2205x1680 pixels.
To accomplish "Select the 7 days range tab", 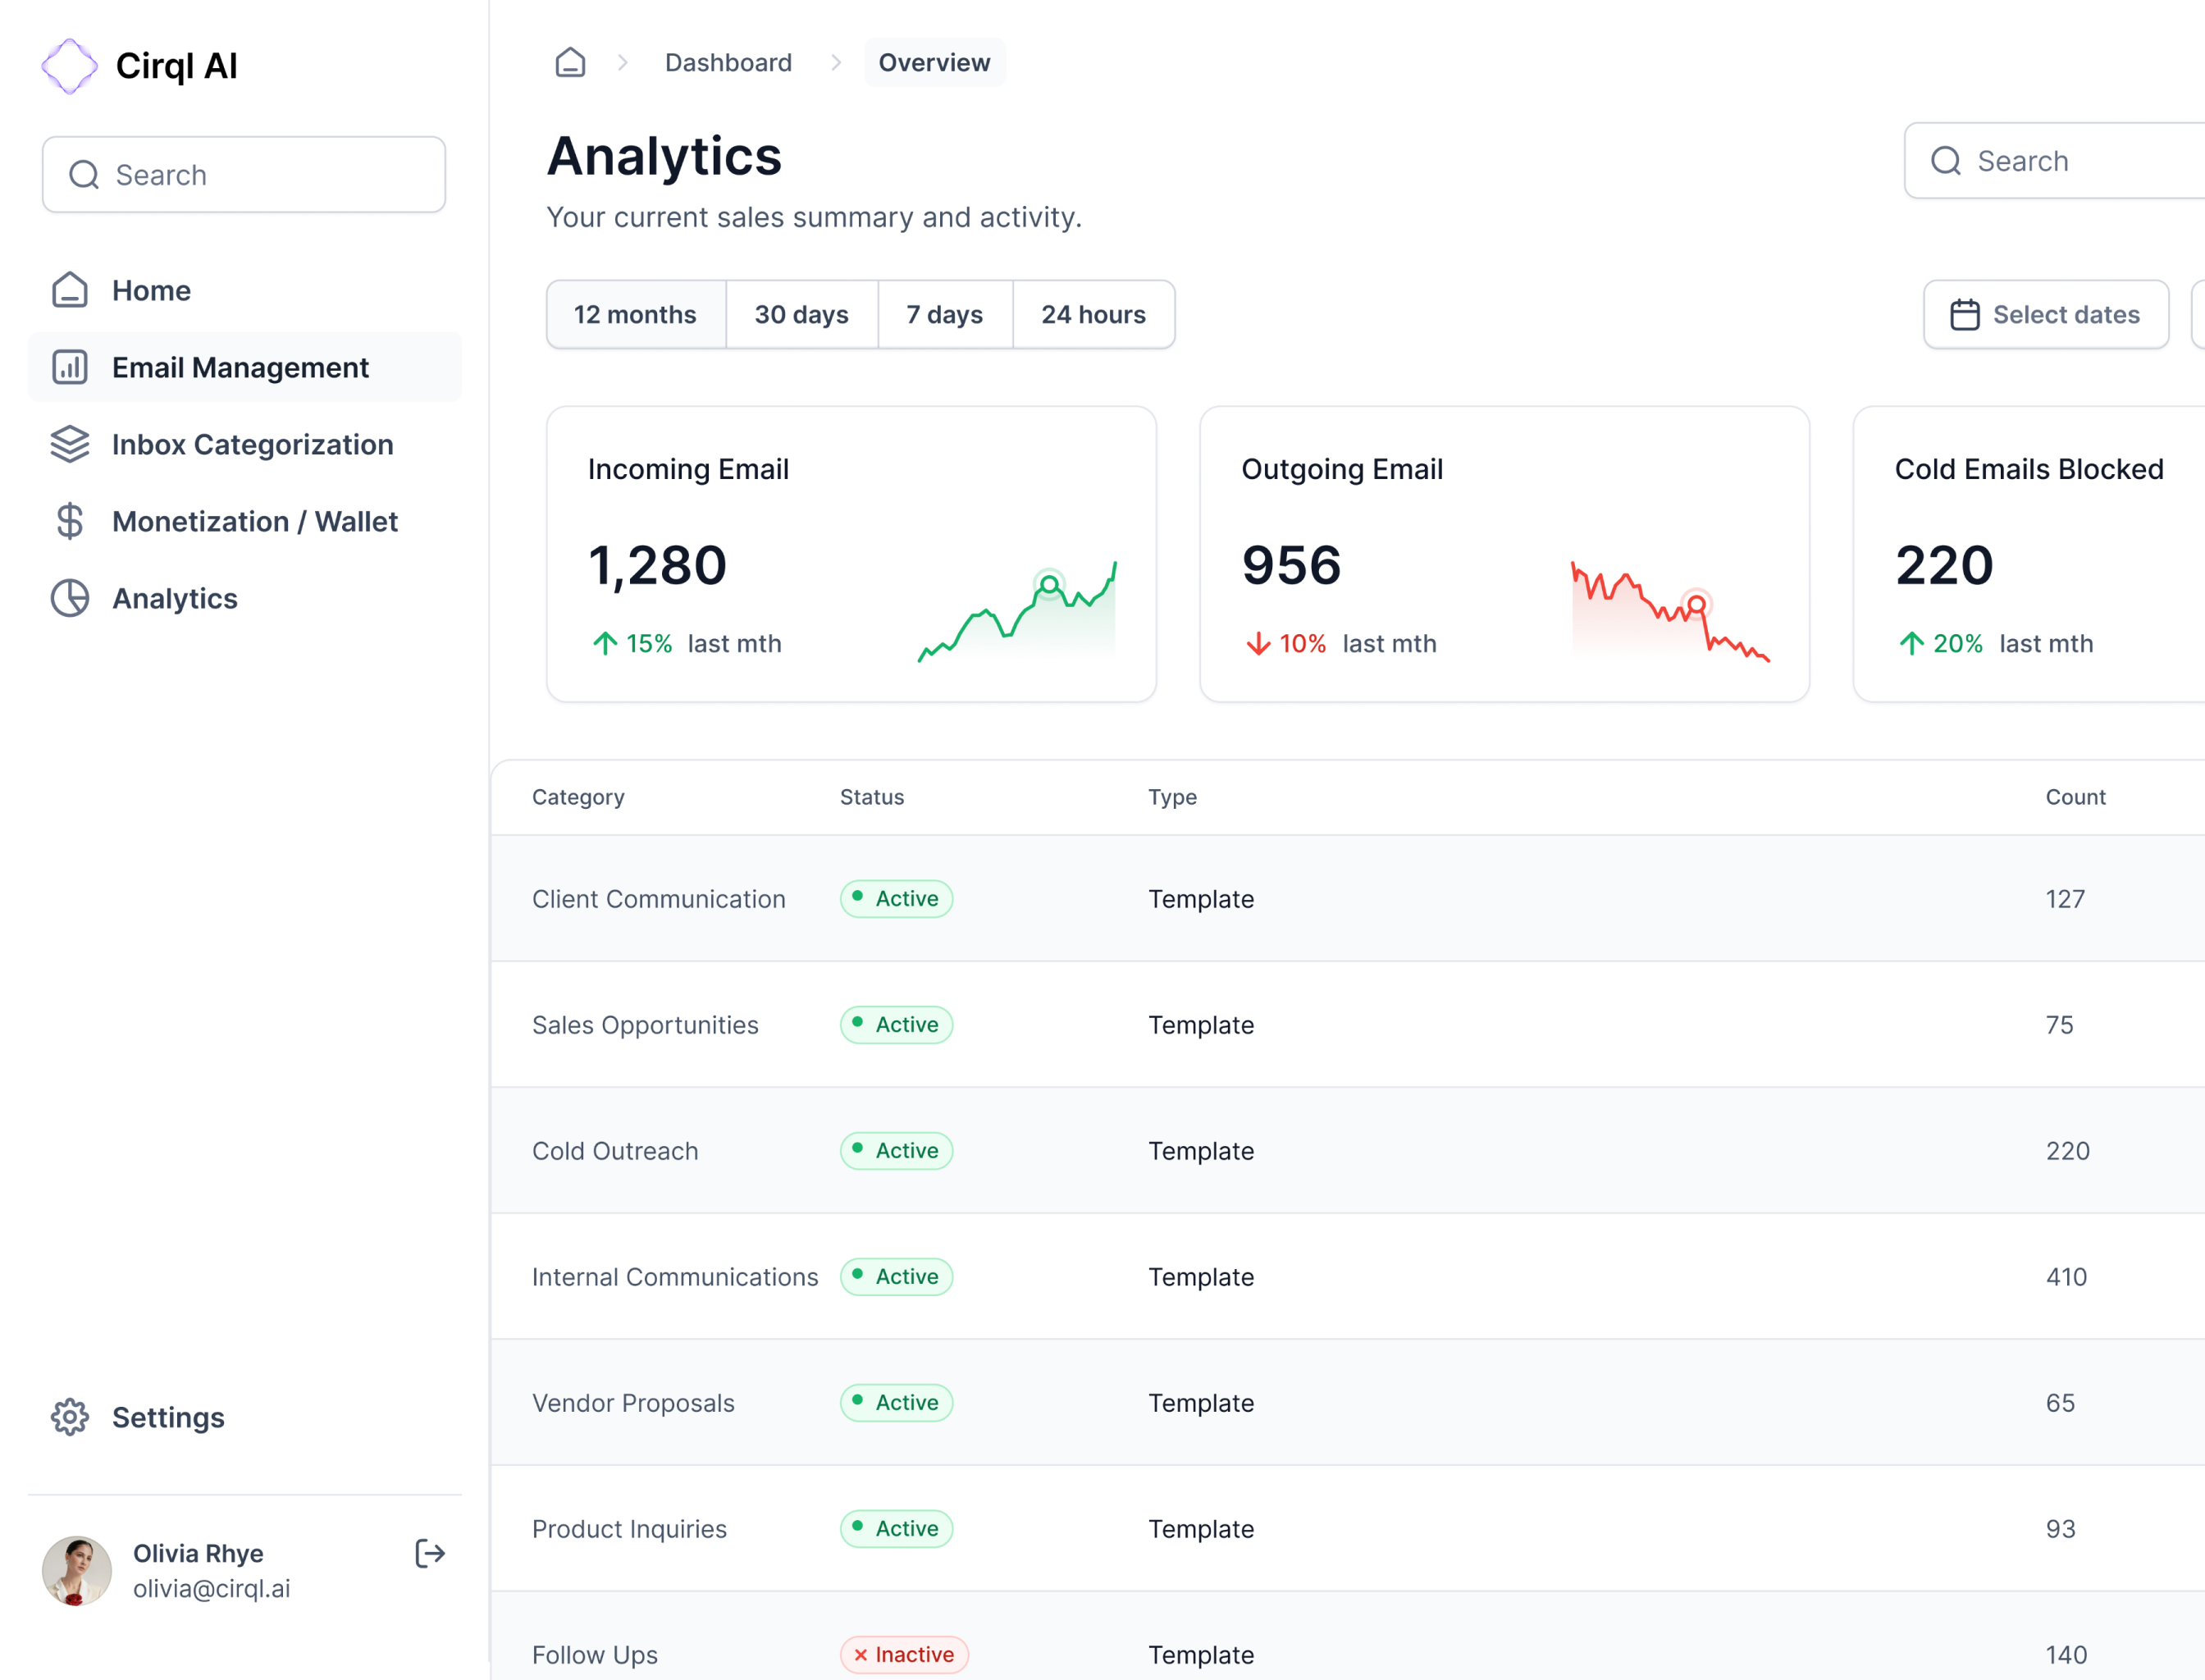I will 945,315.
